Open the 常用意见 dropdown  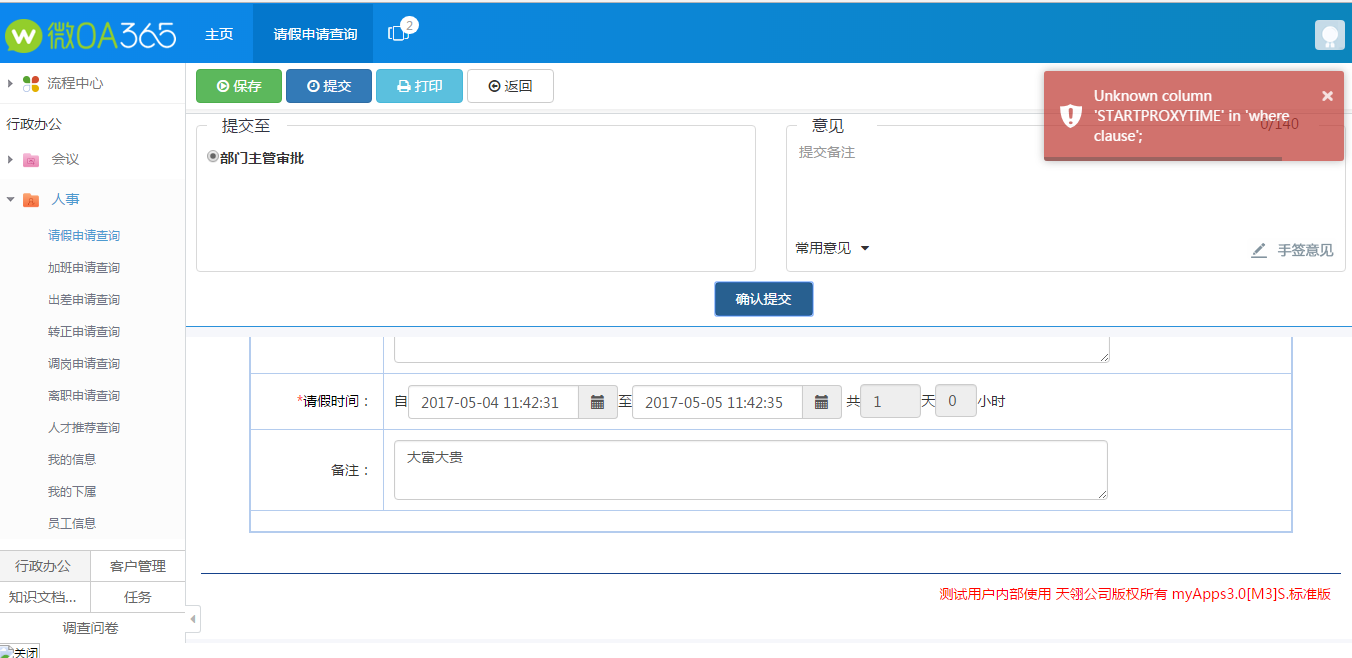832,248
